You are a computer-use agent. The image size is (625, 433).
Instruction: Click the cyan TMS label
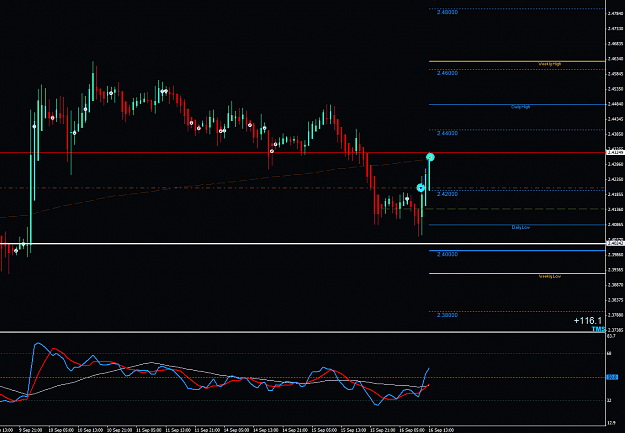pos(598,329)
